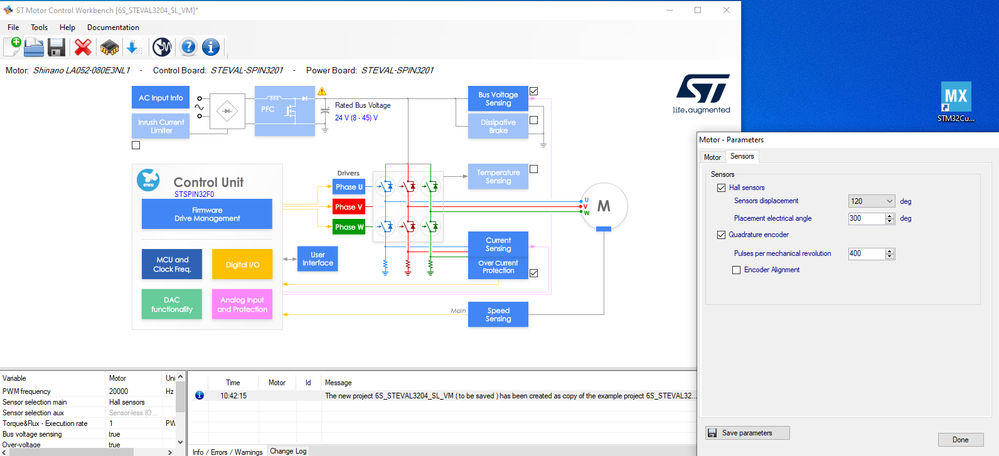Enable the Encoder Alignment checkbox
This screenshot has height=456, width=999.
pos(737,270)
